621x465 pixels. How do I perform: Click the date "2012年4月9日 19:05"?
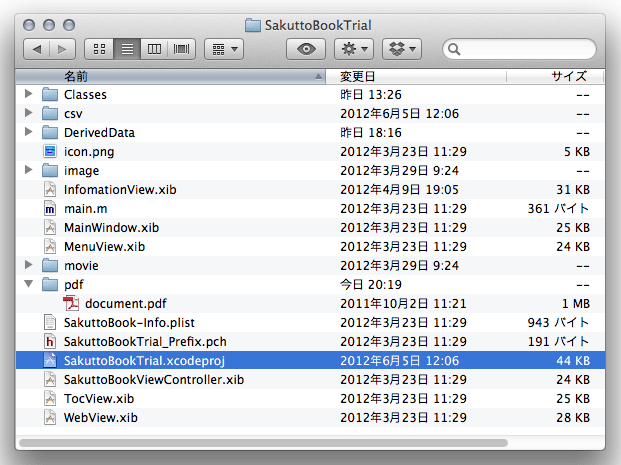coord(399,190)
